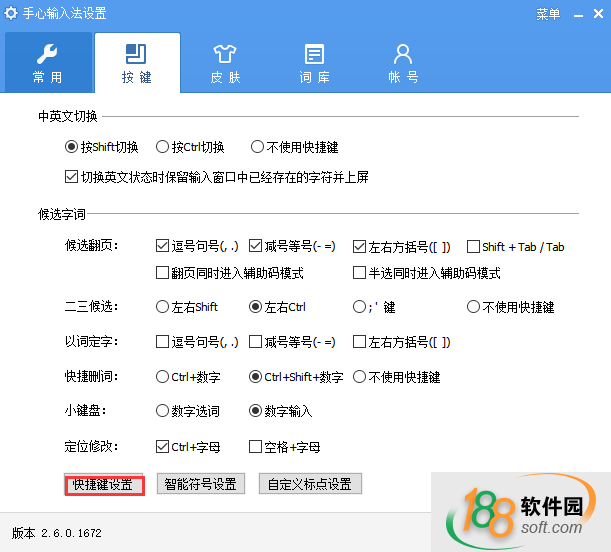This screenshot has width=611, height=552.
Task: Open the 常用 tab with wrench icon
Action: (x=47, y=62)
